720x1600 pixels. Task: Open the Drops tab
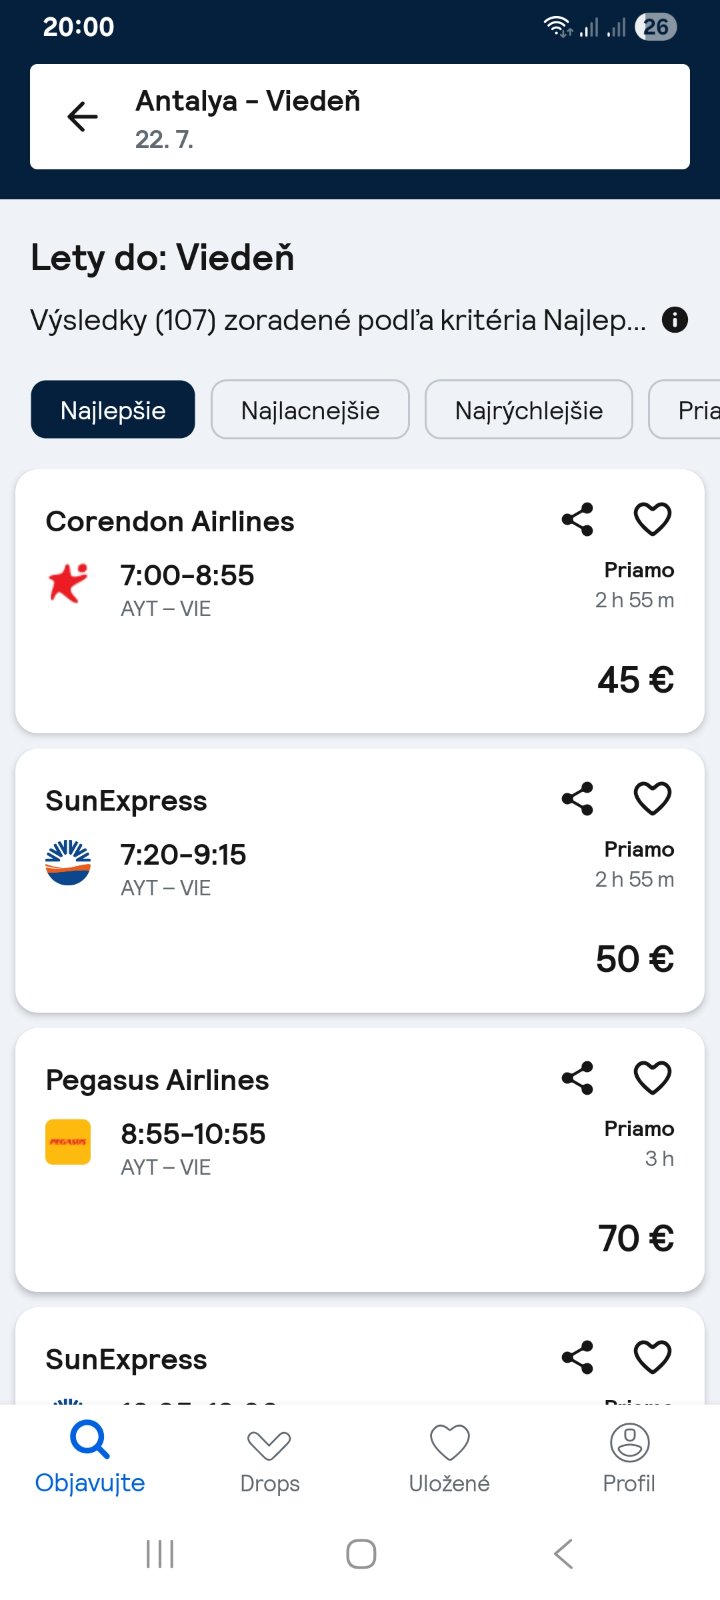pos(269,1459)
